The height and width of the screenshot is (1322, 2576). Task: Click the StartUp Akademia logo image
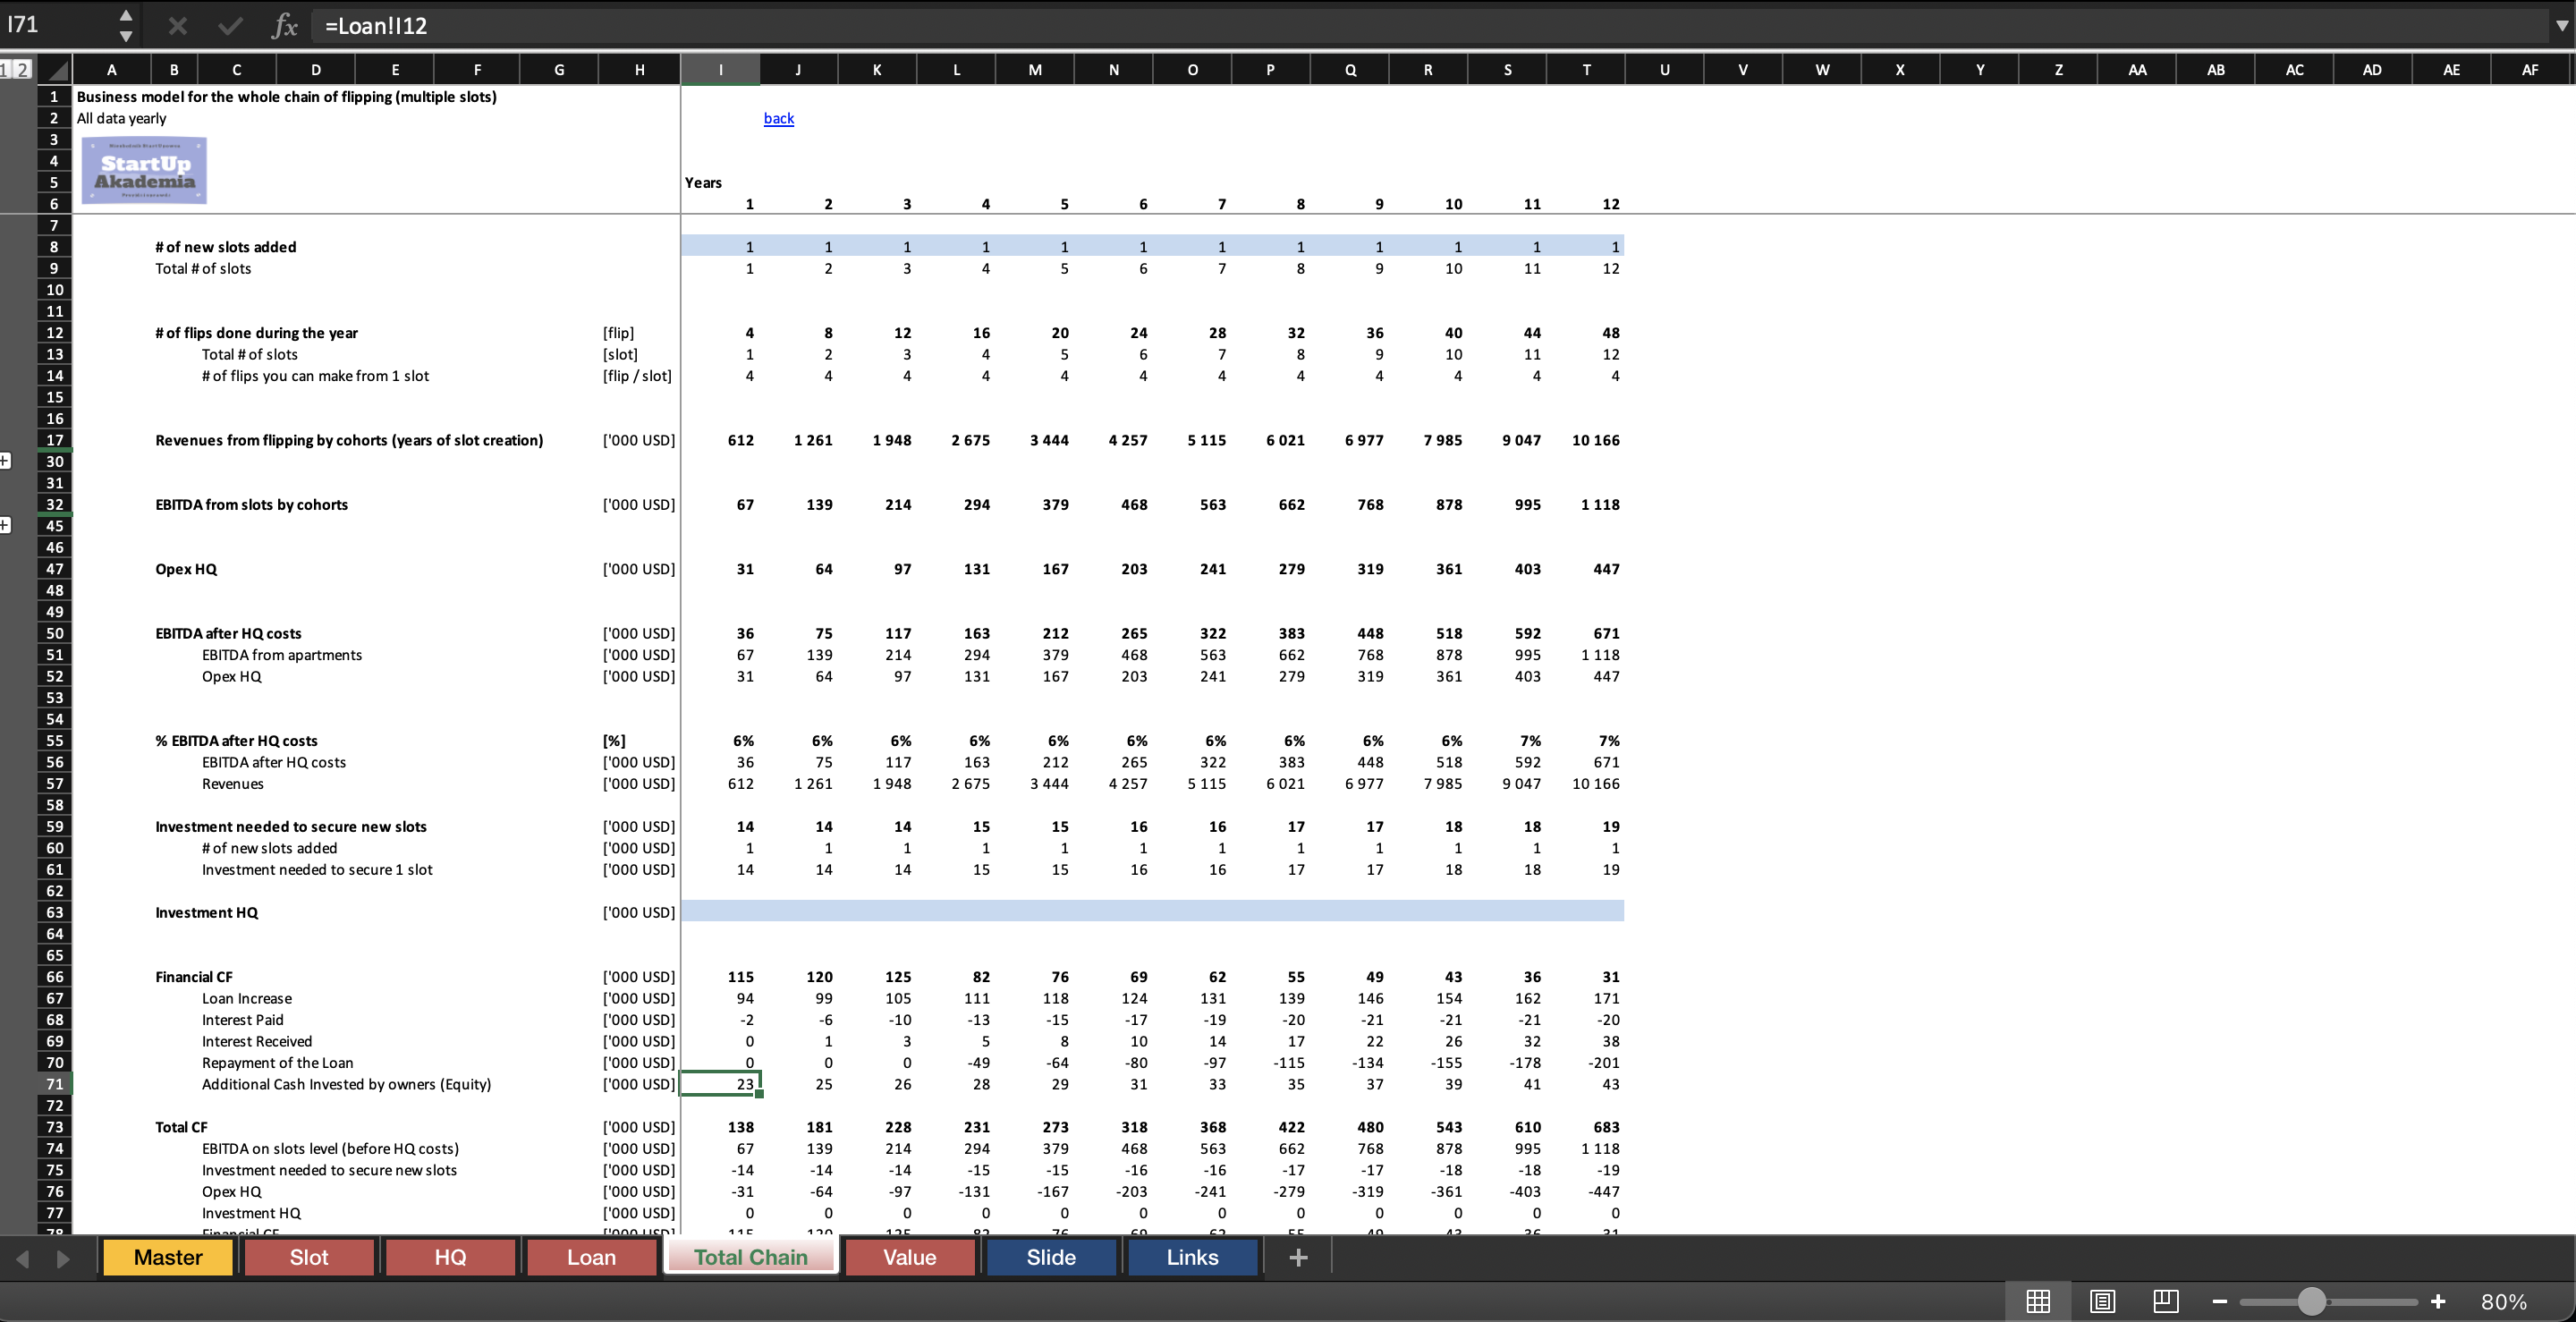144,171
